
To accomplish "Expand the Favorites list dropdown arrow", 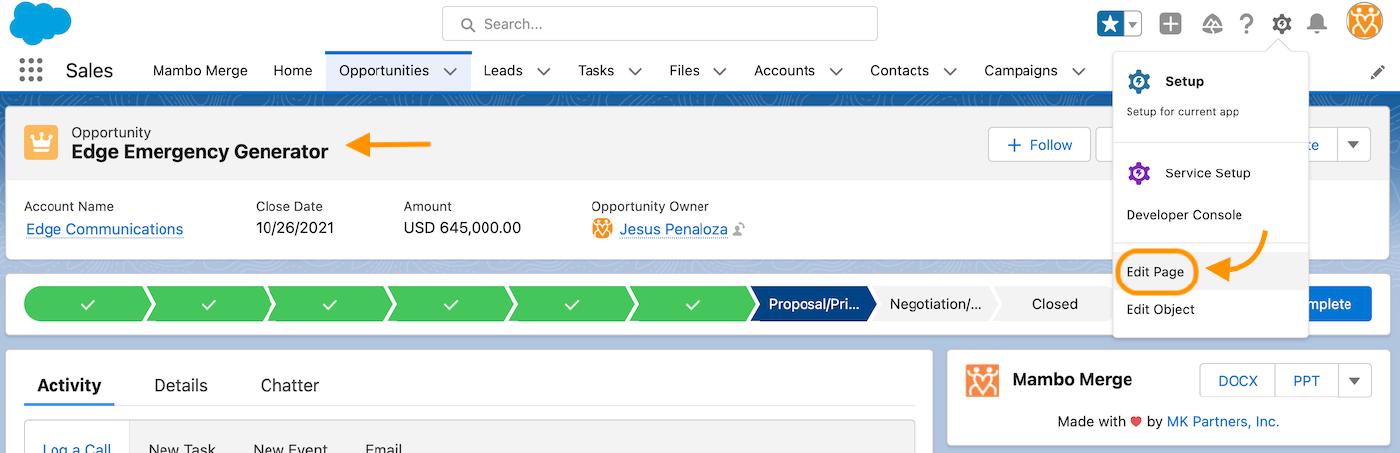I will [1133, 24].
